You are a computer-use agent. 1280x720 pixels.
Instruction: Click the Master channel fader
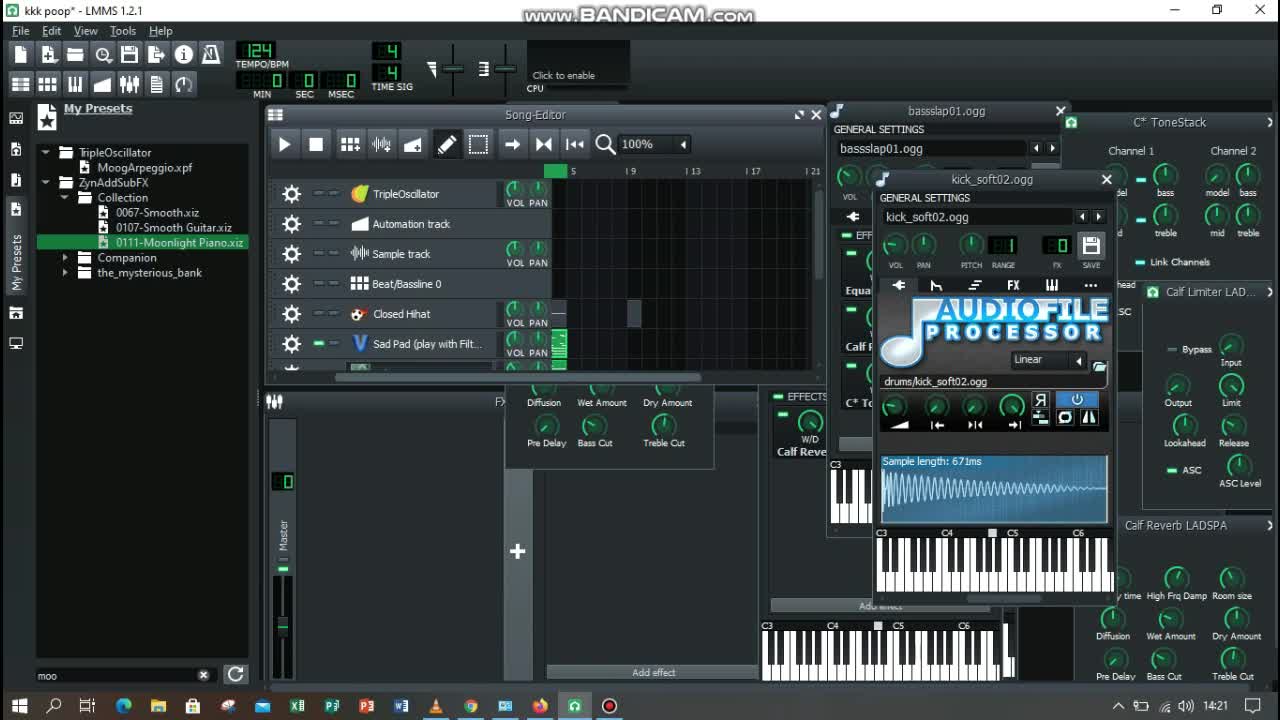coord(283,625)
